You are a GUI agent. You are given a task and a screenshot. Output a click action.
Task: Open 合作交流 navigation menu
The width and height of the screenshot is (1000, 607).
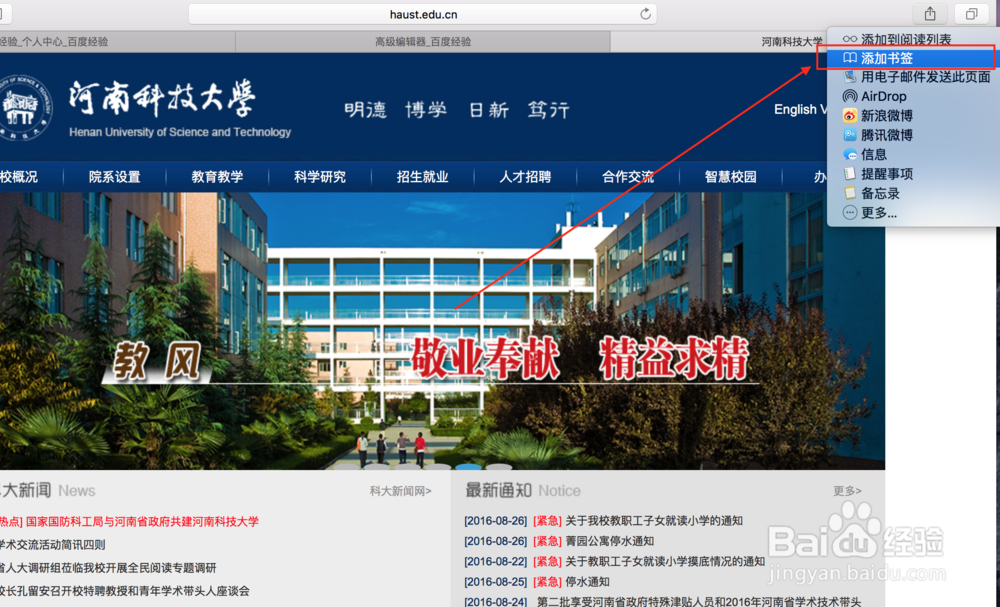628,177
